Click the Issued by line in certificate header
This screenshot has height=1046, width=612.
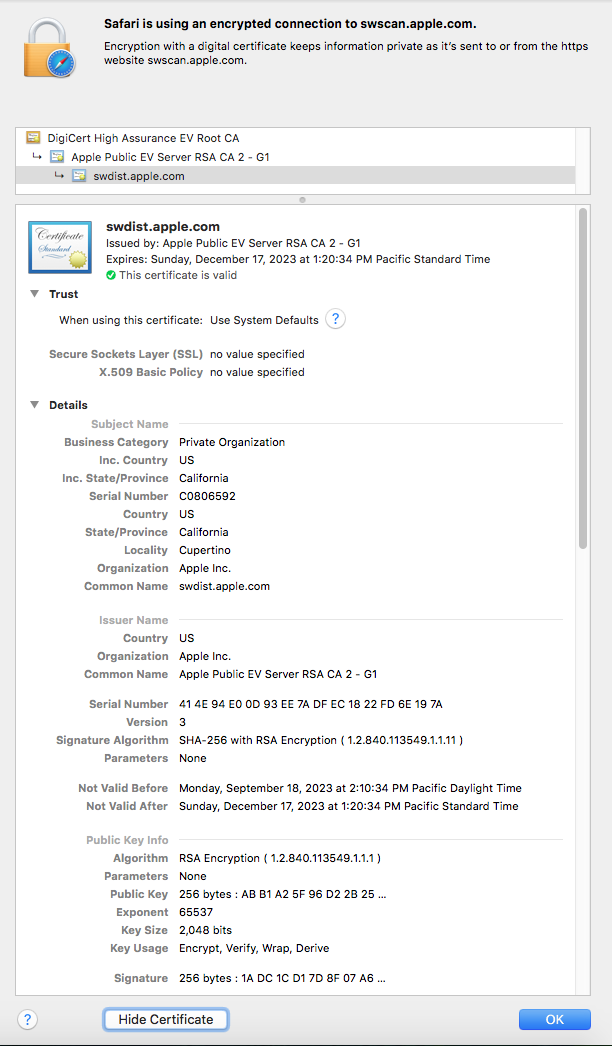[234, 243]
